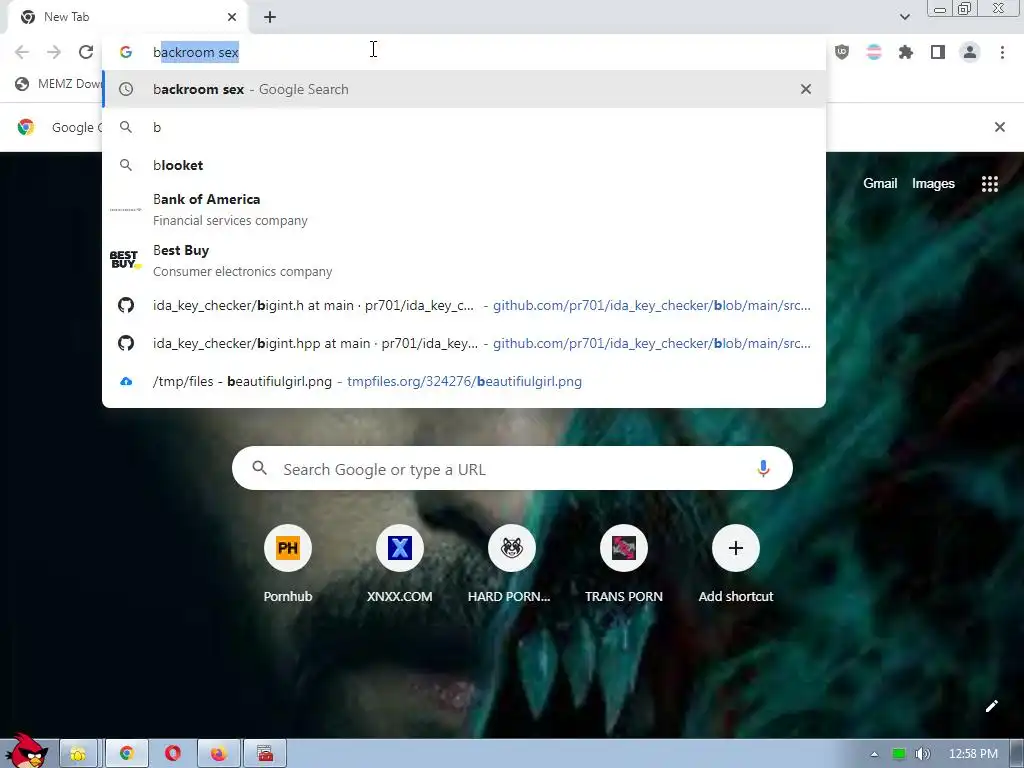Click the tmpfiles cloud upload icon

126,381
